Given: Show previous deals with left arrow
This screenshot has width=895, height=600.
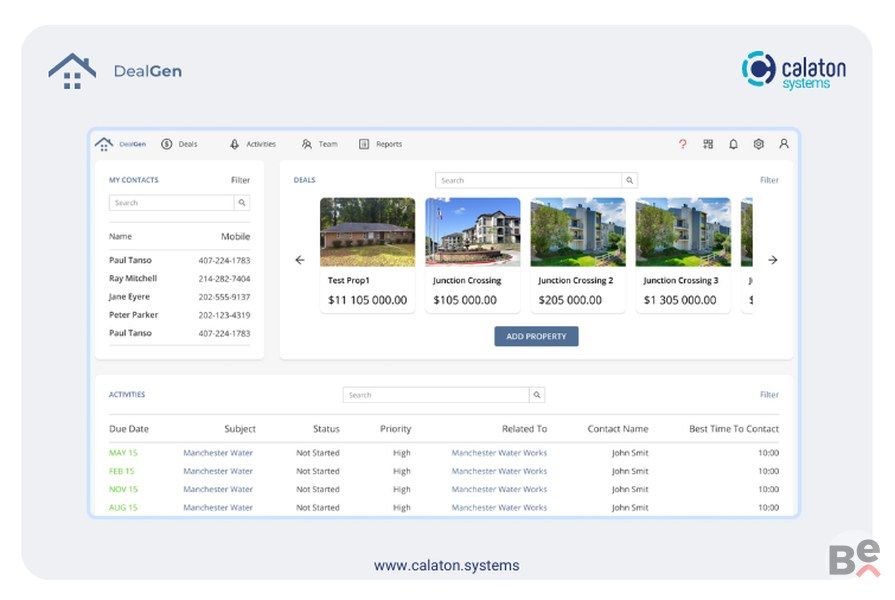Looking at the screenshot, I should (x=300, y=260).
